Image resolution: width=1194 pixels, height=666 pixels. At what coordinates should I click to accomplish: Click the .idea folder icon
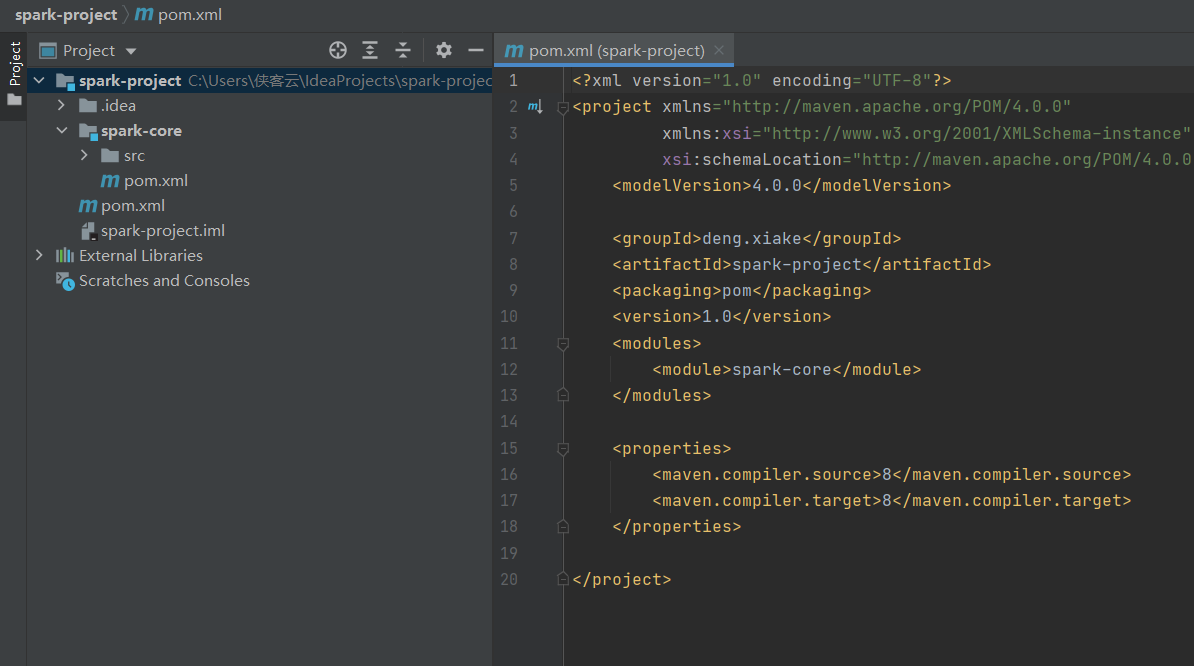point(88,105)
